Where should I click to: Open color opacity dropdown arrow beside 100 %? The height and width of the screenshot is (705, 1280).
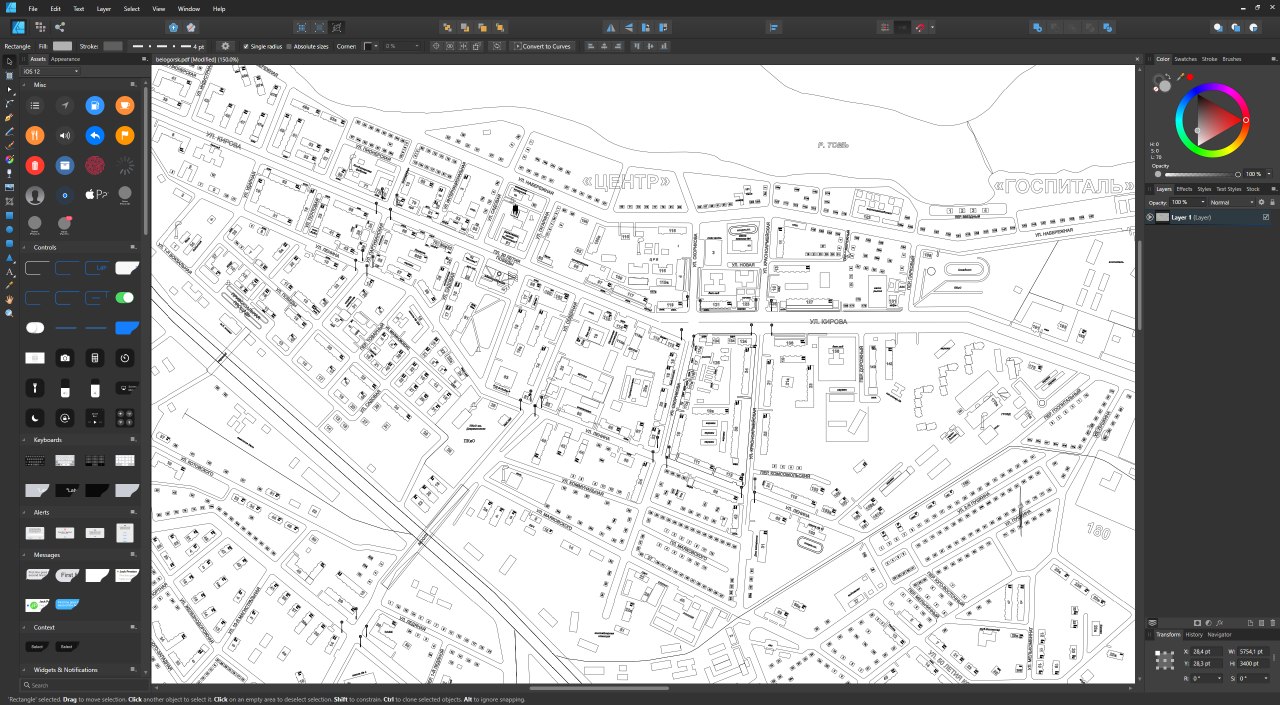click(1268, 174)
